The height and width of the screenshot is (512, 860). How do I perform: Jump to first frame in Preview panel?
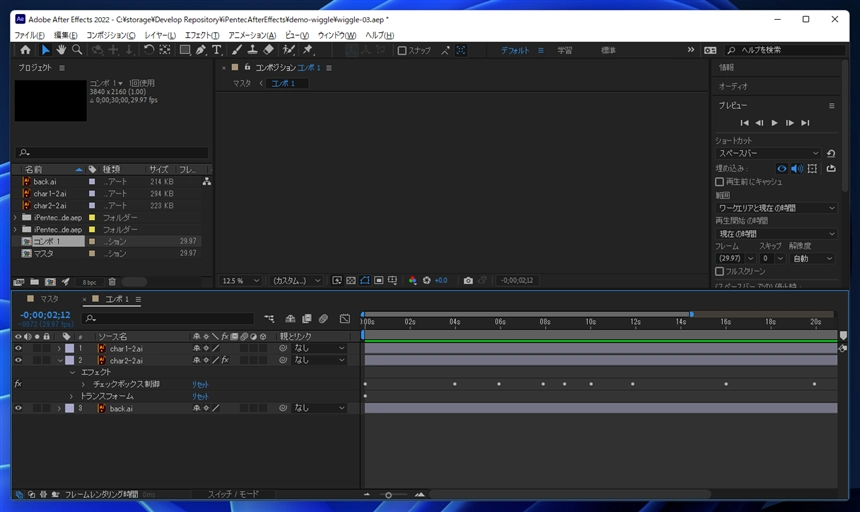click(x=744, y=123)
